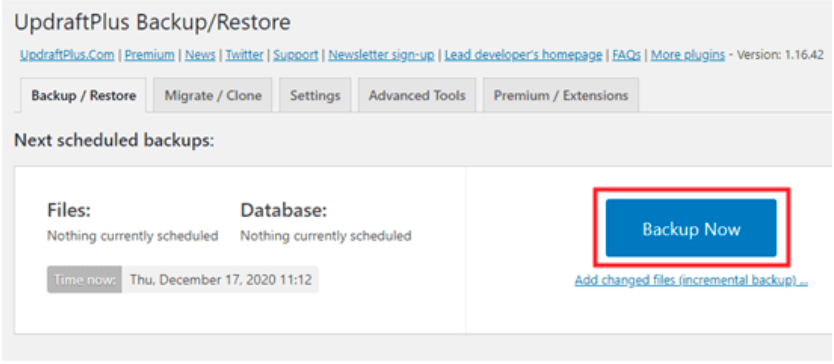Click Nothing currently scheduled under Database
The image size is (834, 364).
click(326, 236)
